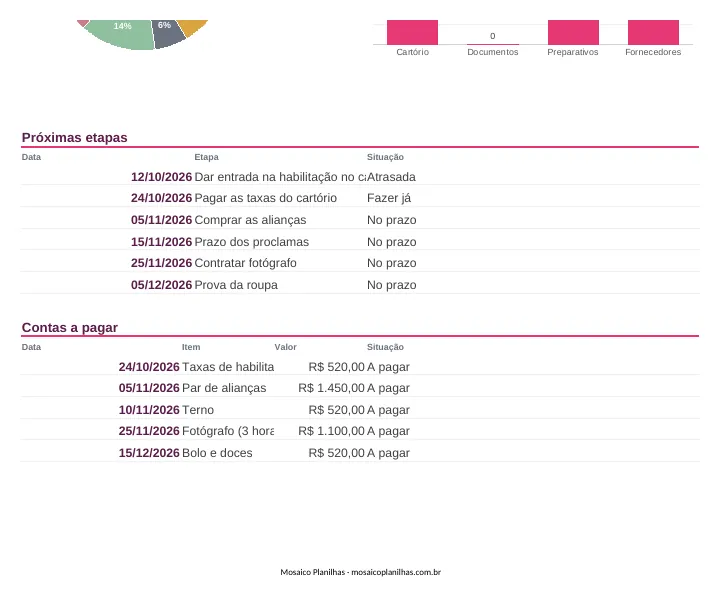Select the Preparativos bar in the chart
This screenshot has height=597, width=719.
573,32
